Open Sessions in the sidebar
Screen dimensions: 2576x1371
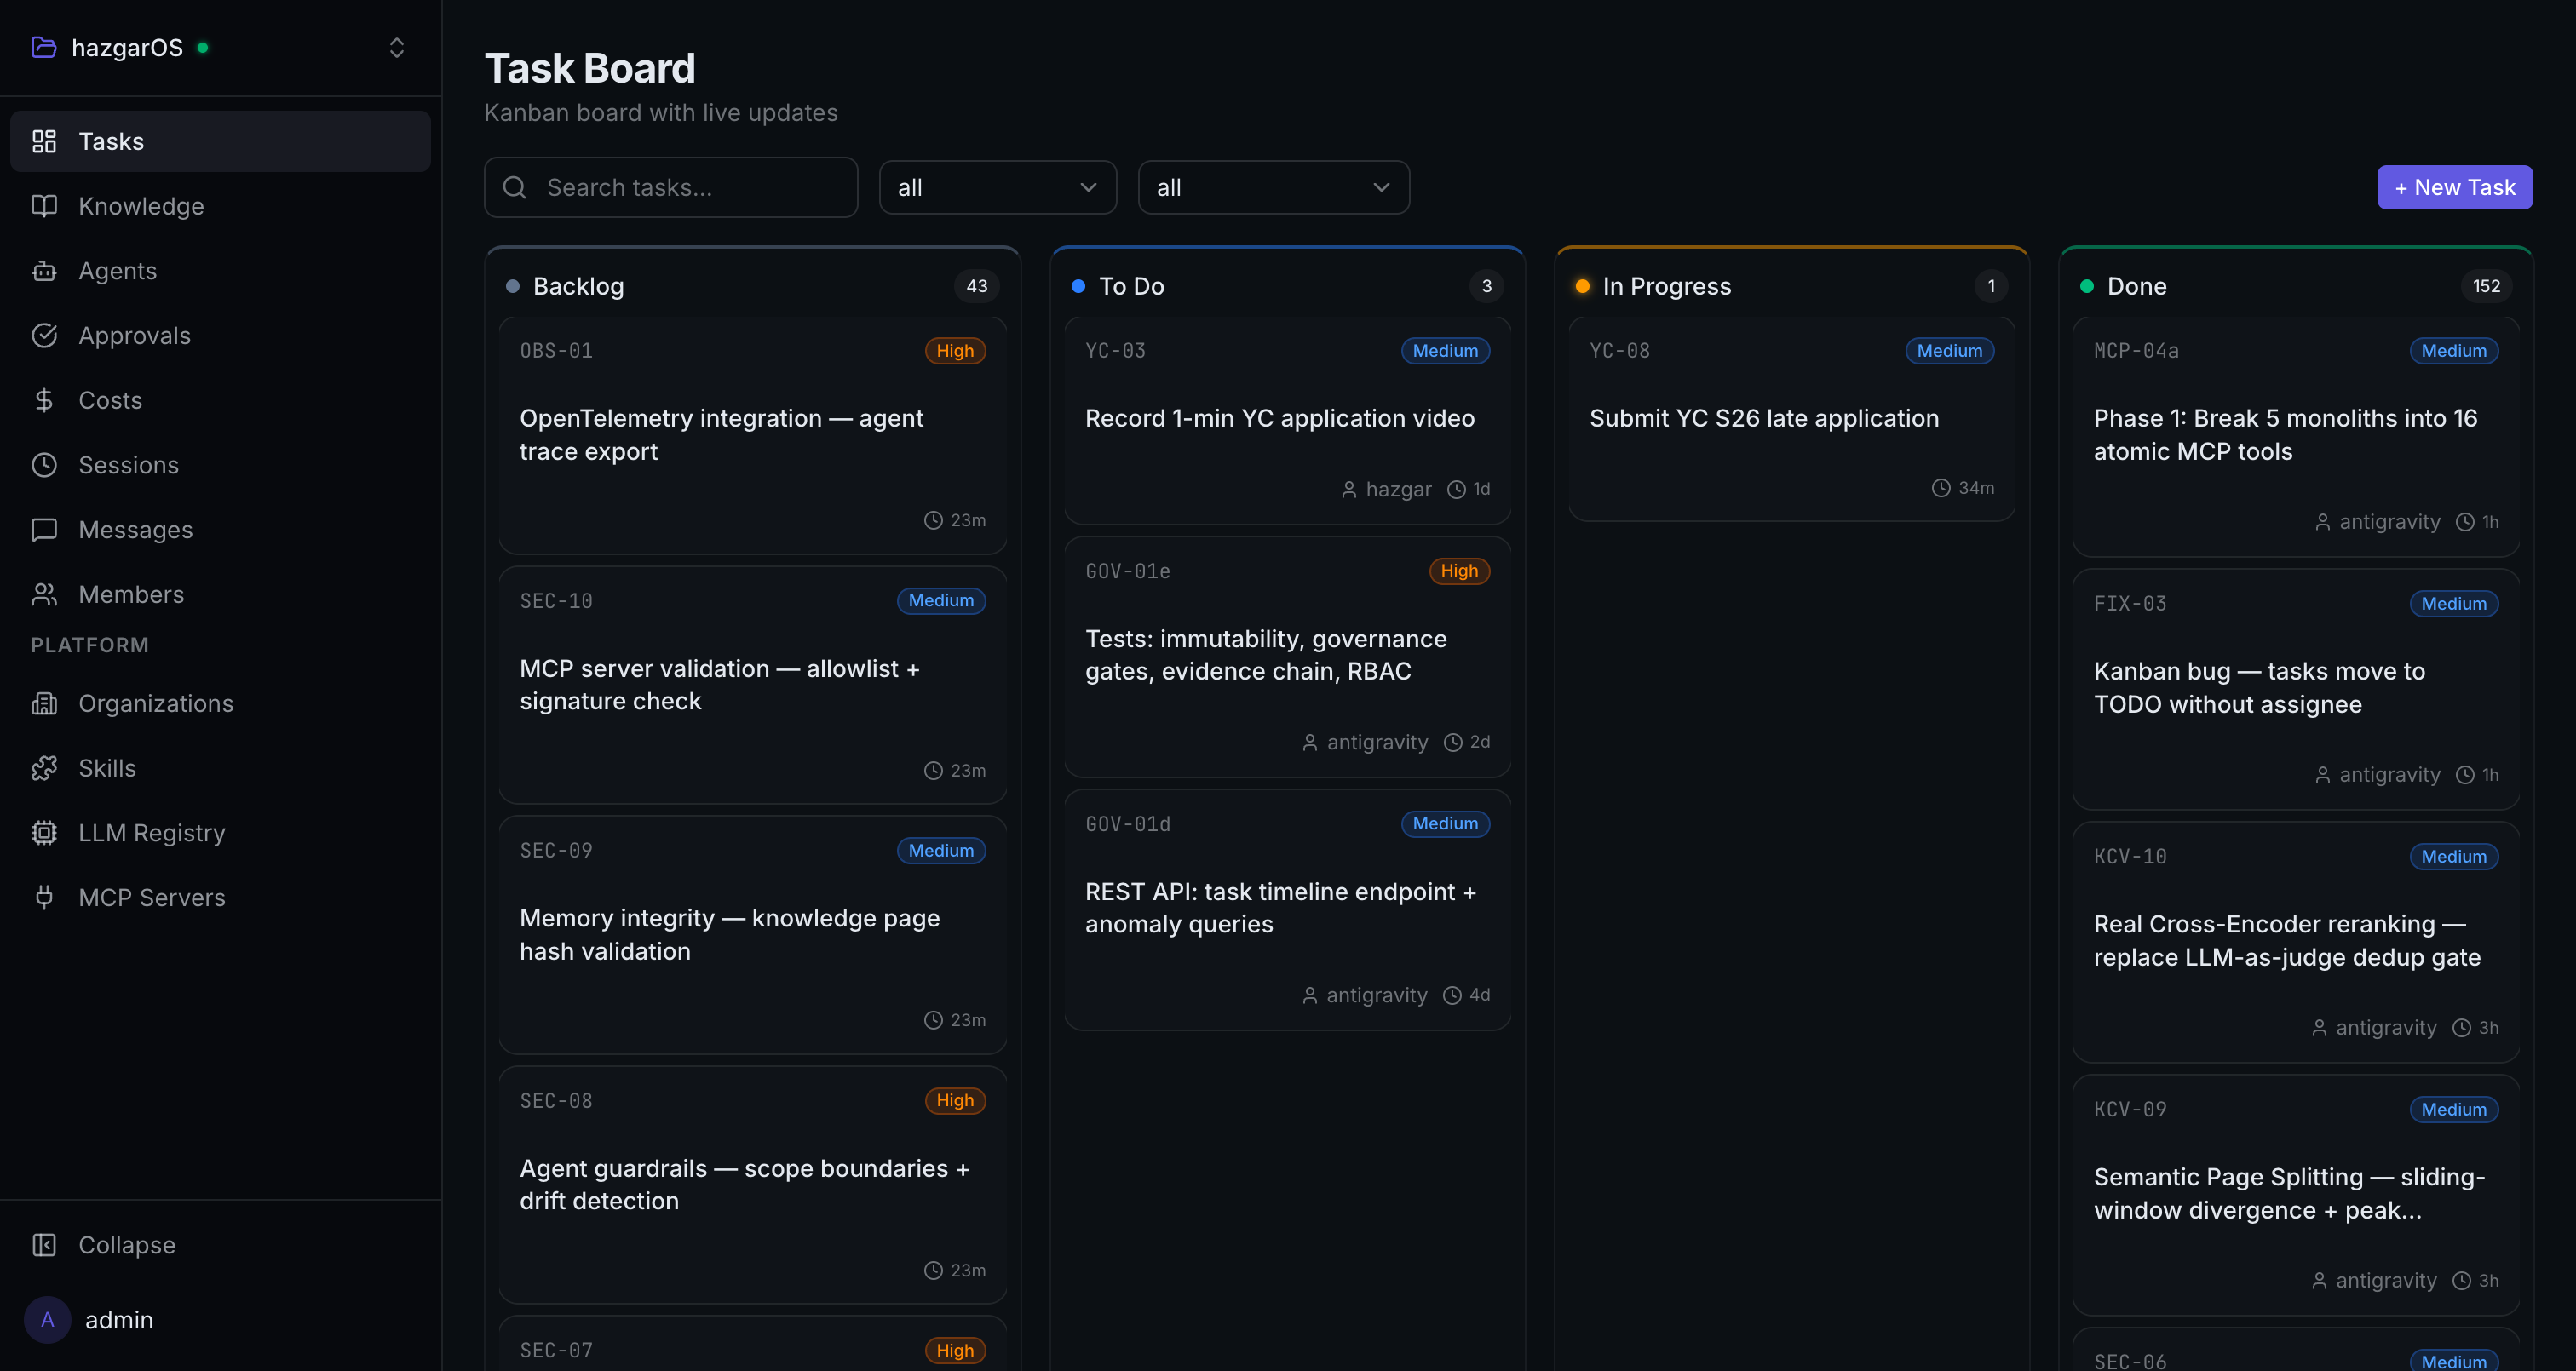coord(220,465)
